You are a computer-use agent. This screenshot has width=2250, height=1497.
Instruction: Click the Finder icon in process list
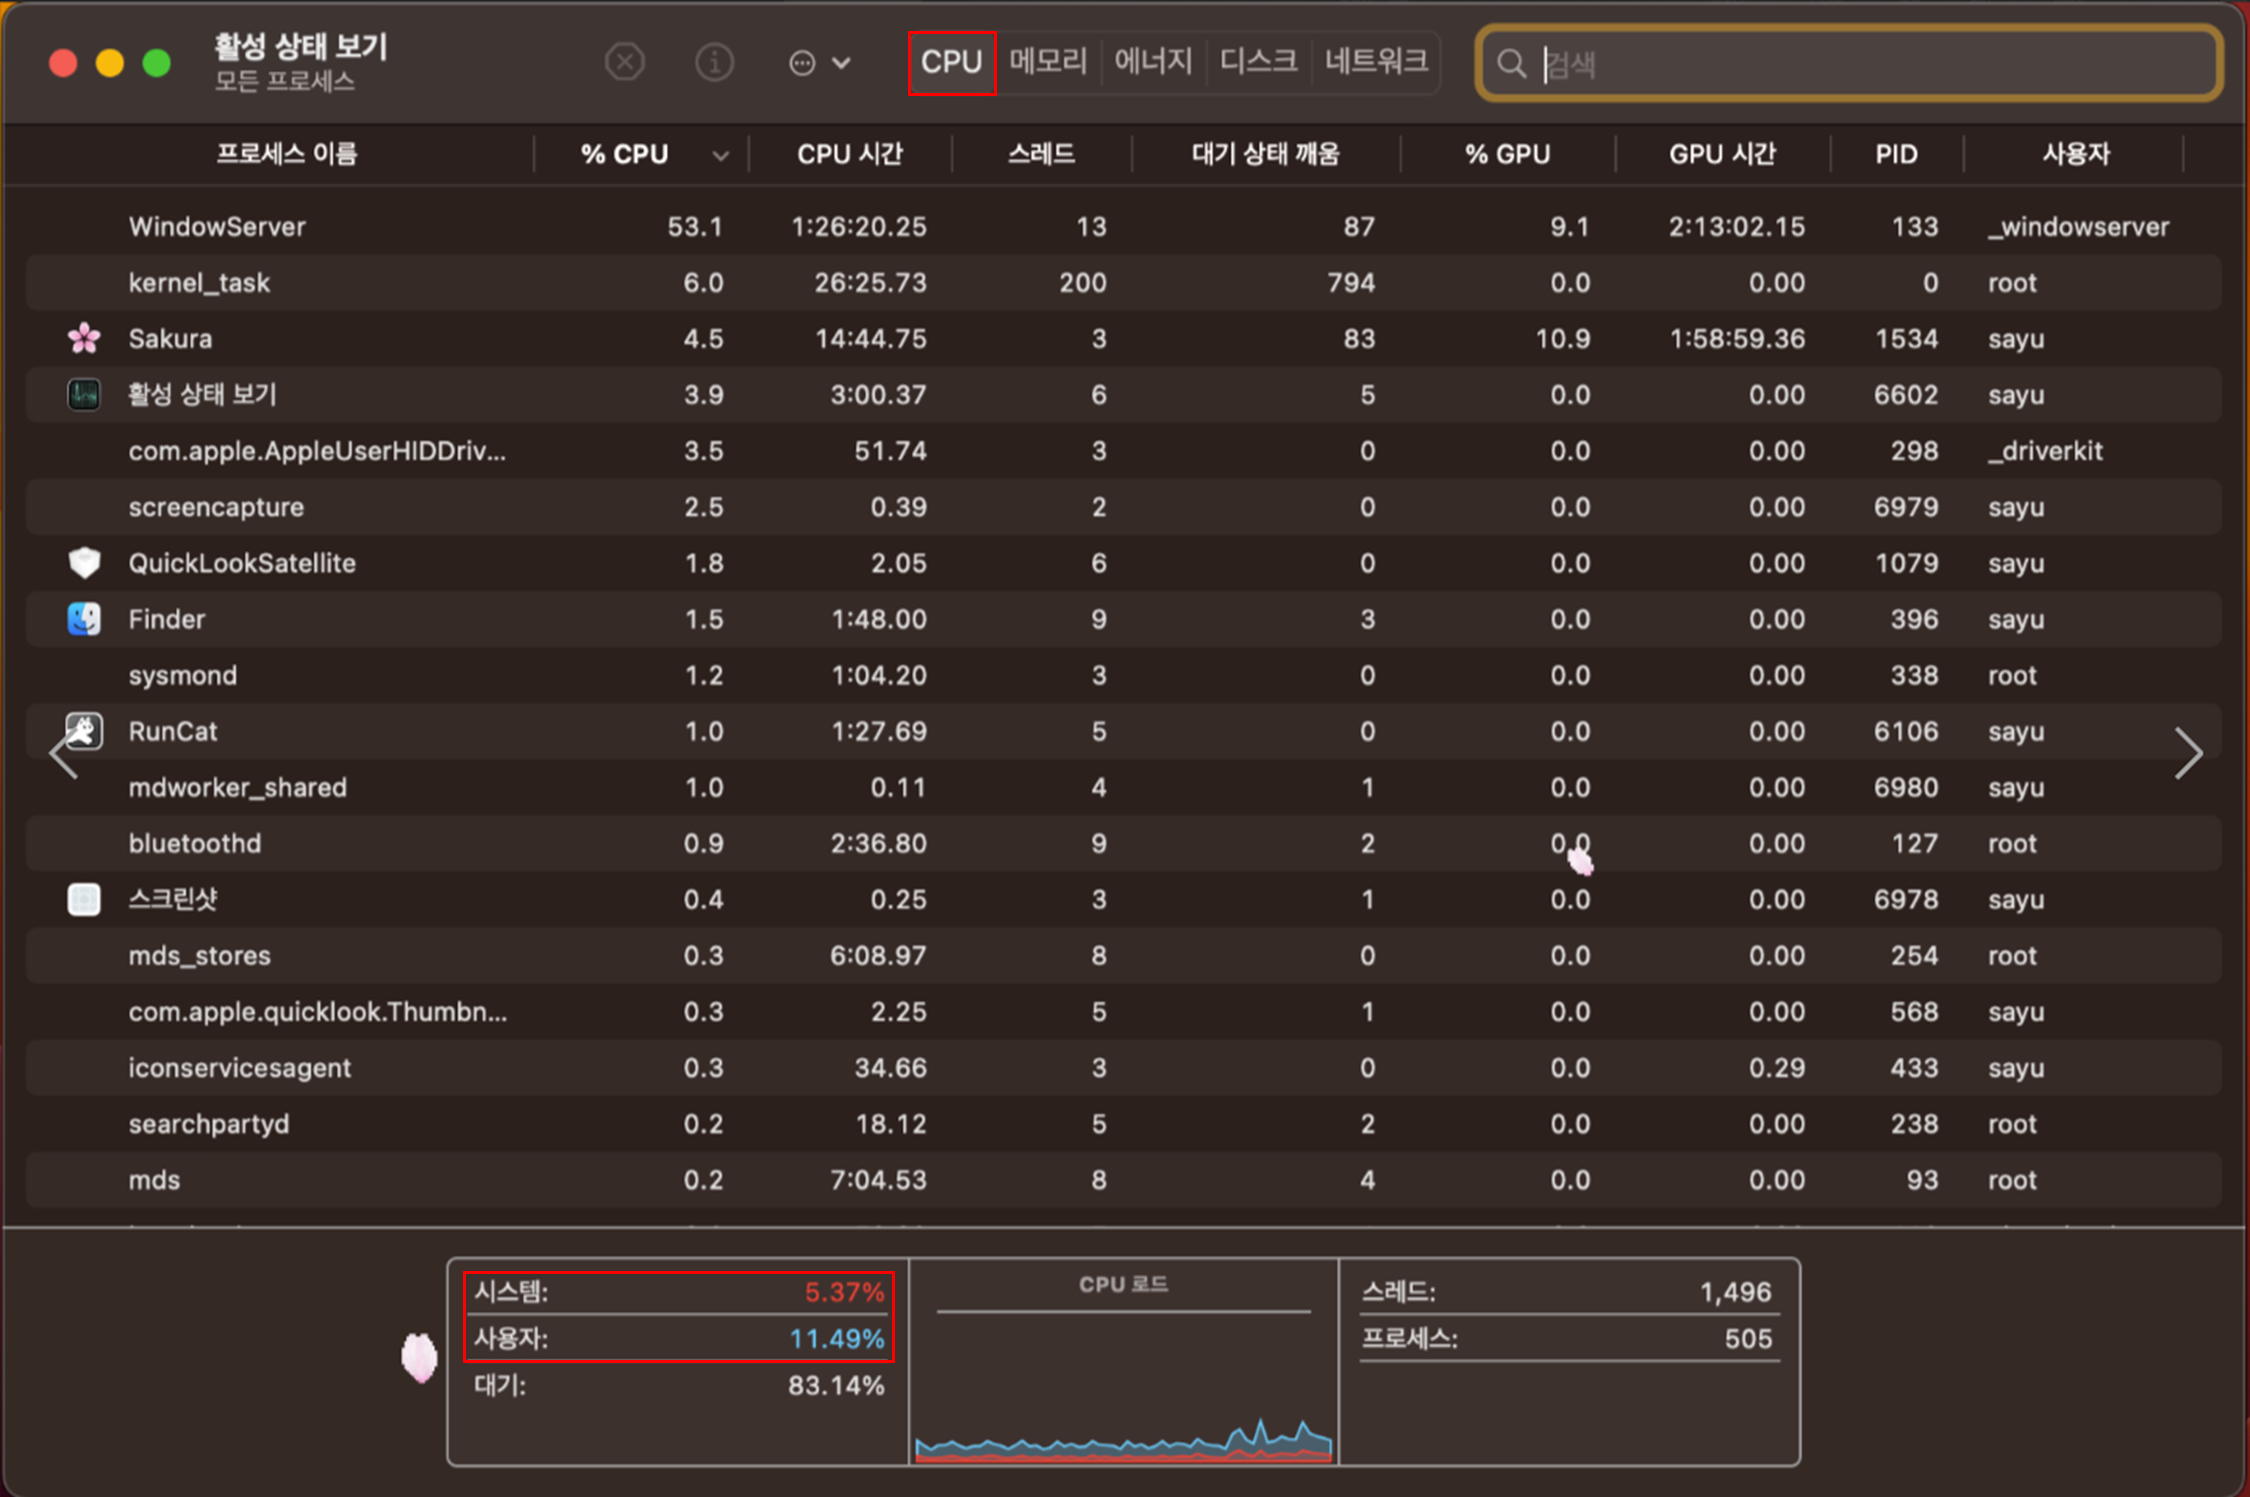pyautogui.click(x=84, y=619)
